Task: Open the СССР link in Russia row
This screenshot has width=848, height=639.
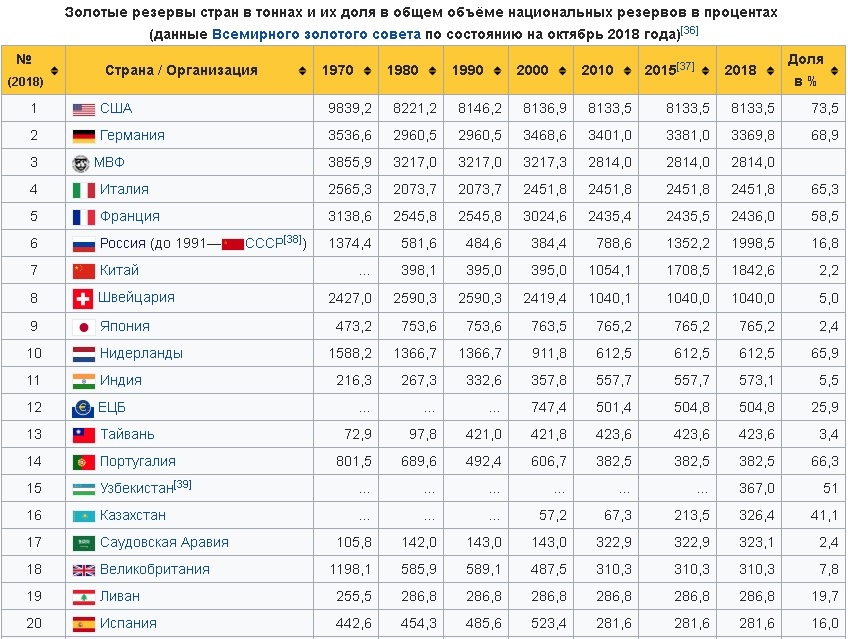Action: coord(263,244)
